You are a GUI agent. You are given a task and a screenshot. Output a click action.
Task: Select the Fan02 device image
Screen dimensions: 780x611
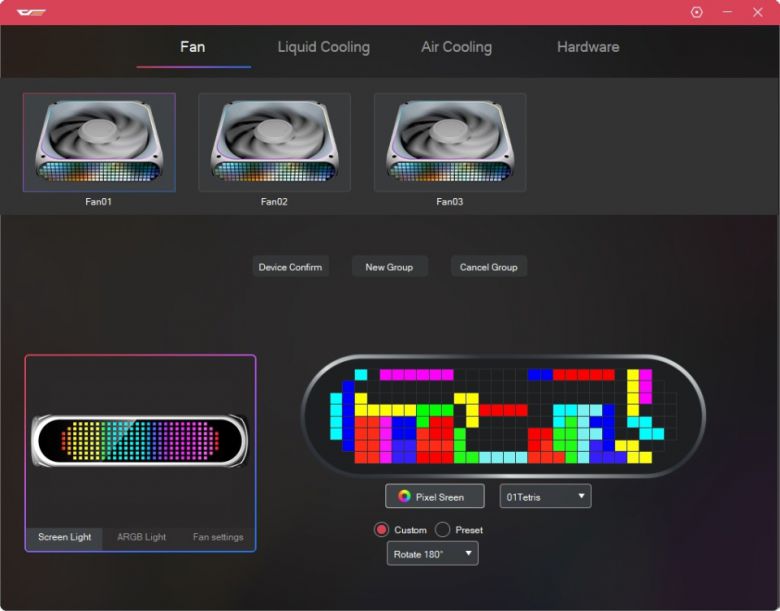(274, 142)
